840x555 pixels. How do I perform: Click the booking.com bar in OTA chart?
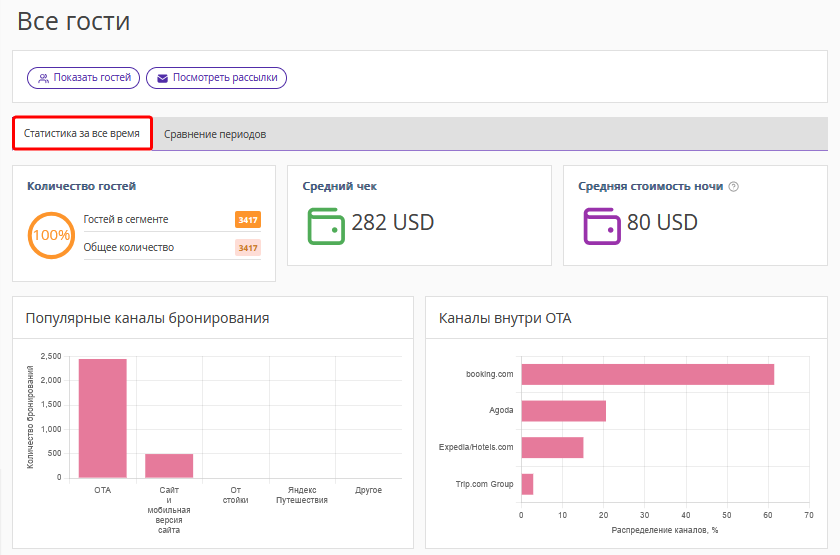(647, 374)
